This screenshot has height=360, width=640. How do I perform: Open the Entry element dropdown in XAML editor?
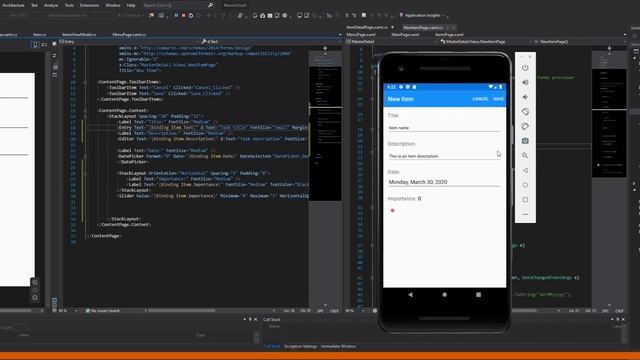coord(129,42)
